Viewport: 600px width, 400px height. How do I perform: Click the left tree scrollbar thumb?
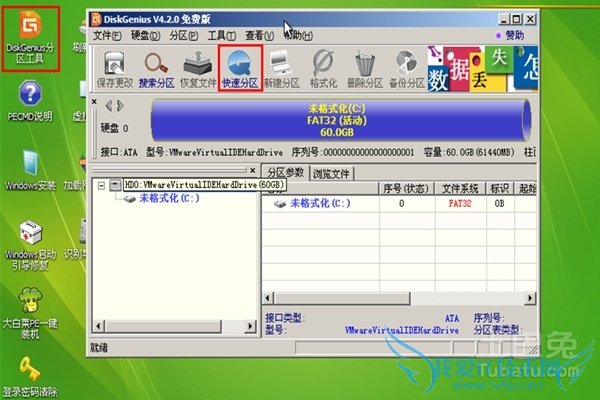pos(163,326)
